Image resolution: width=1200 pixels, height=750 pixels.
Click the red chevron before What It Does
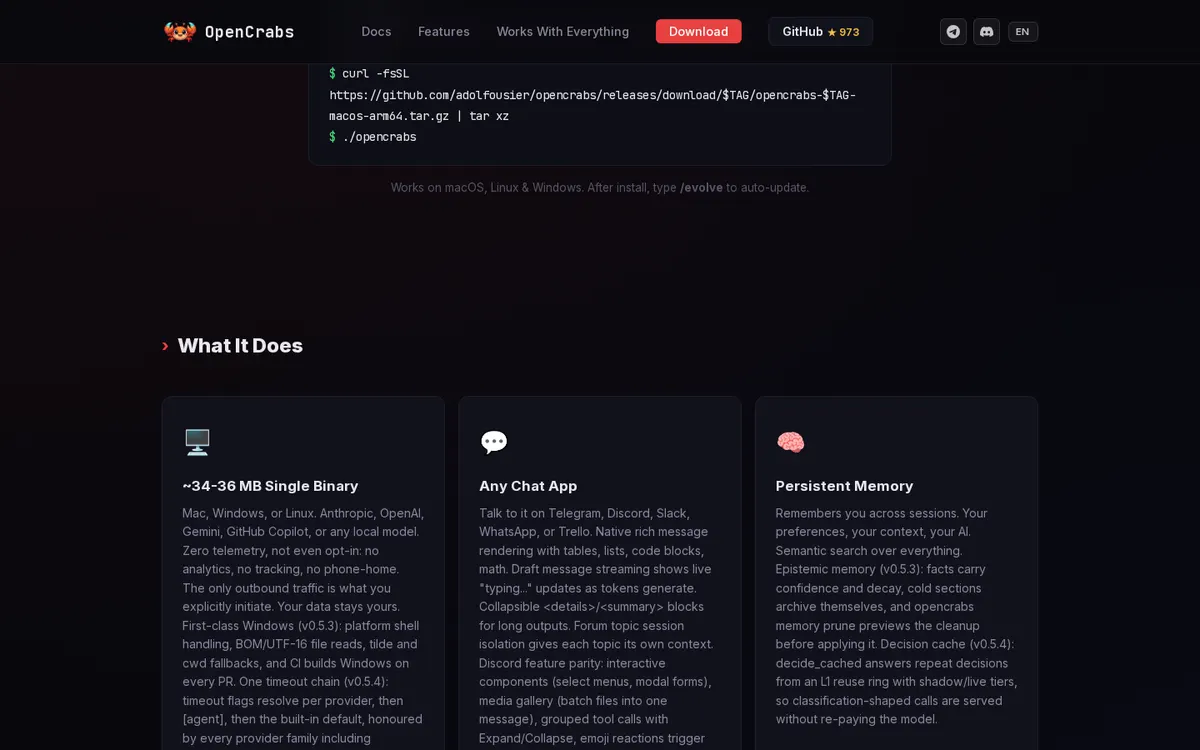(165, 346)
